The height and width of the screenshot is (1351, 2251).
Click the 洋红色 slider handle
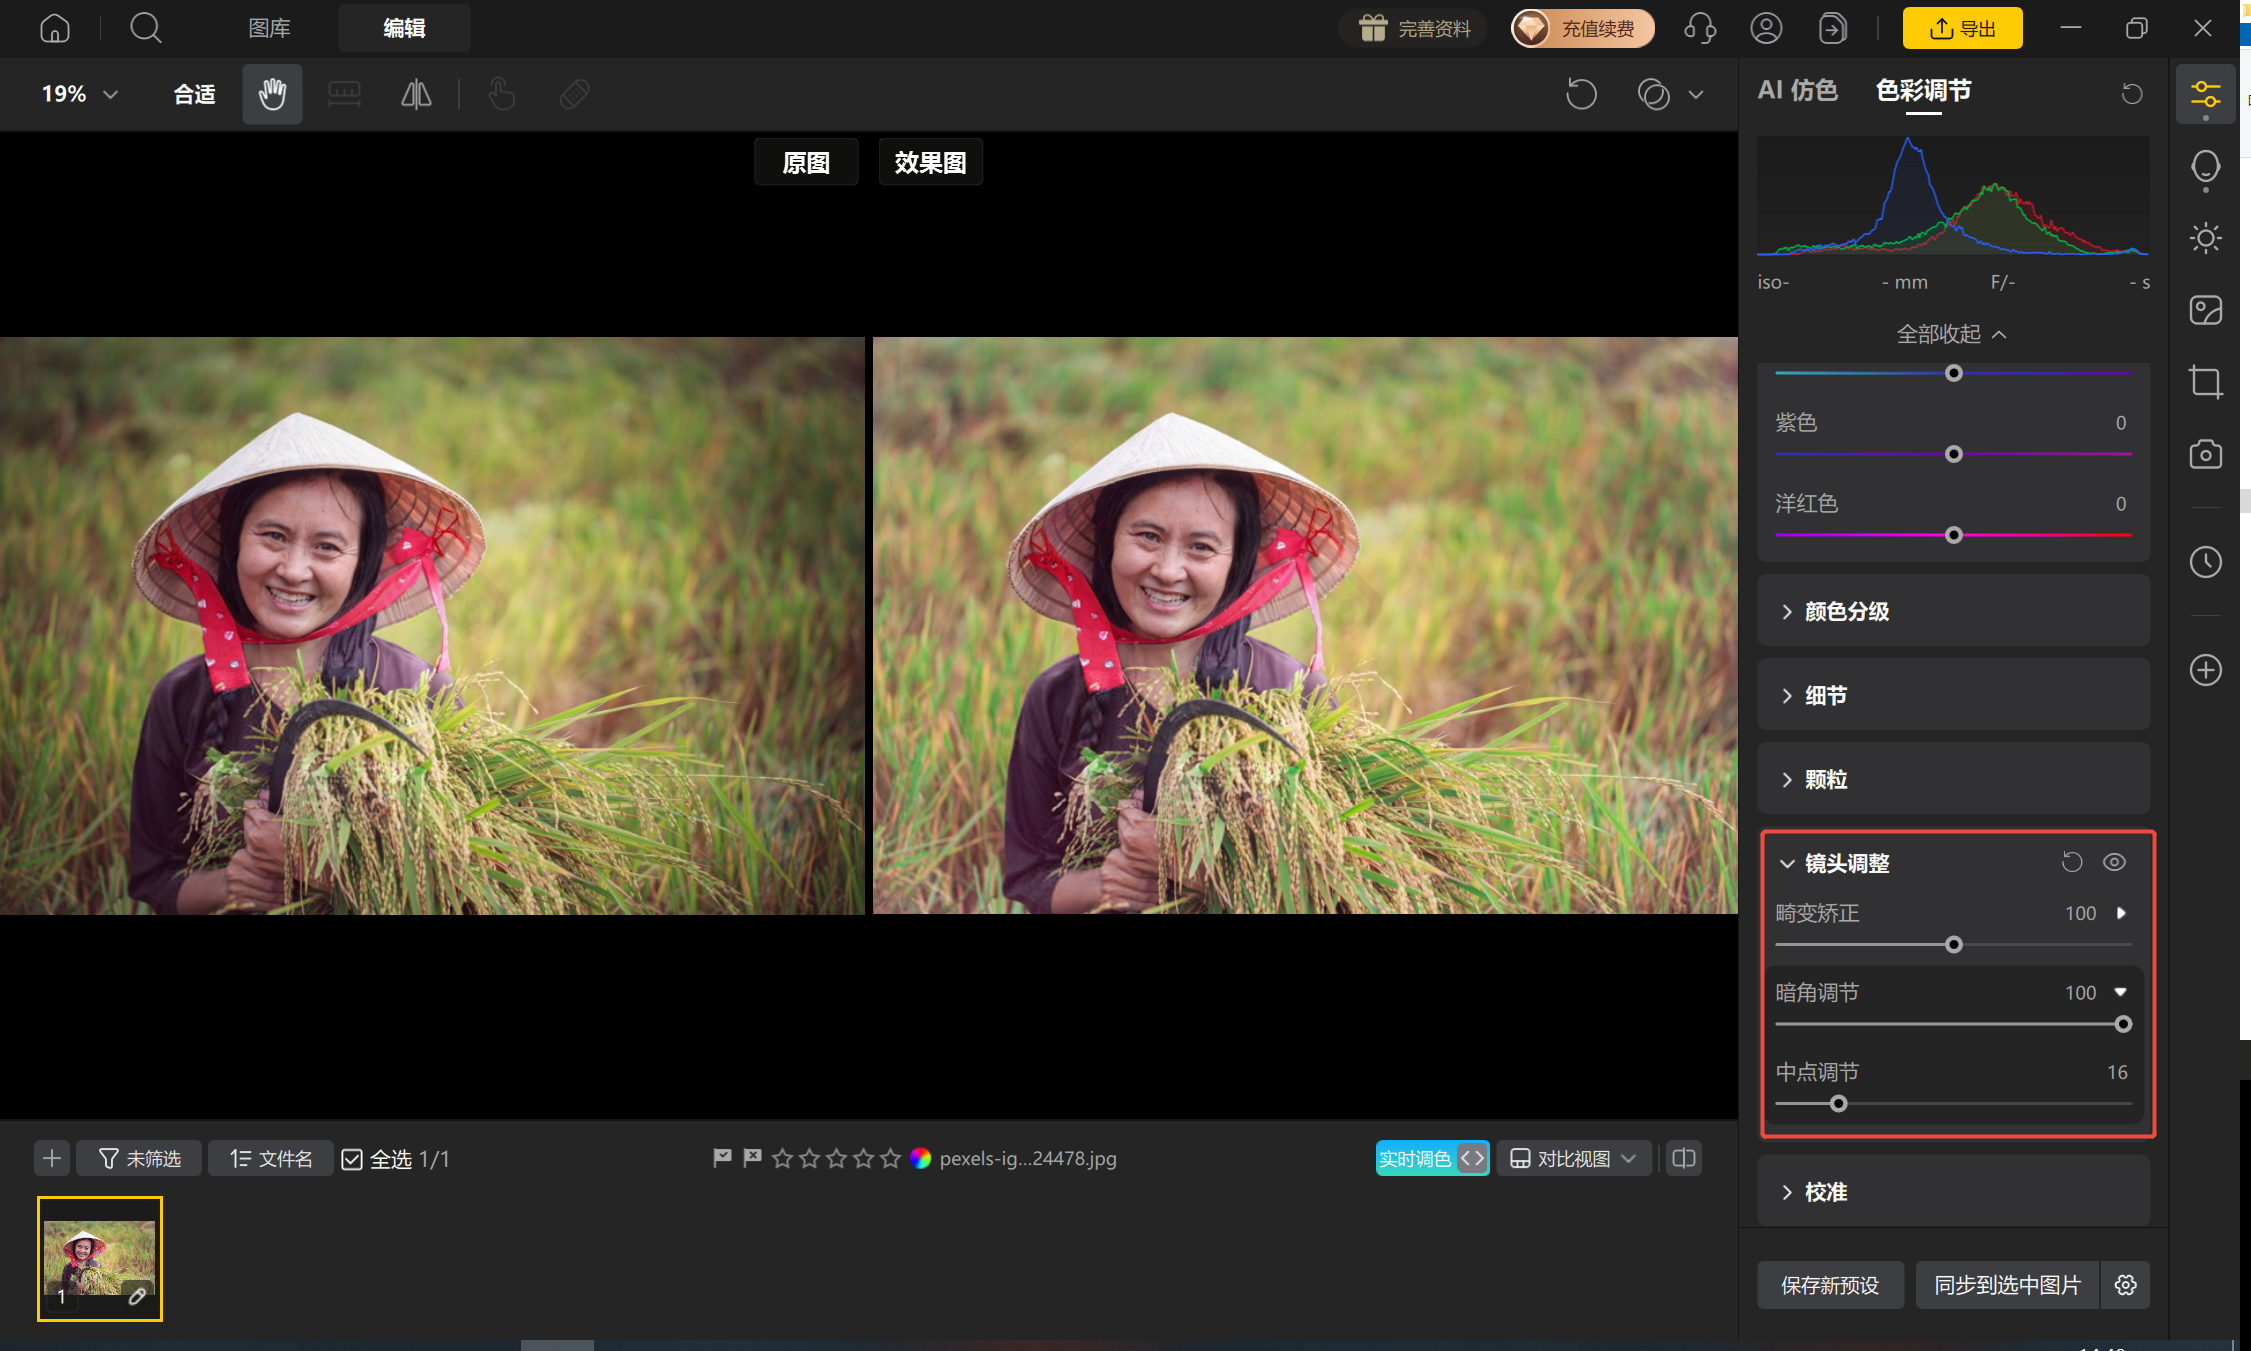(1953, 535)
